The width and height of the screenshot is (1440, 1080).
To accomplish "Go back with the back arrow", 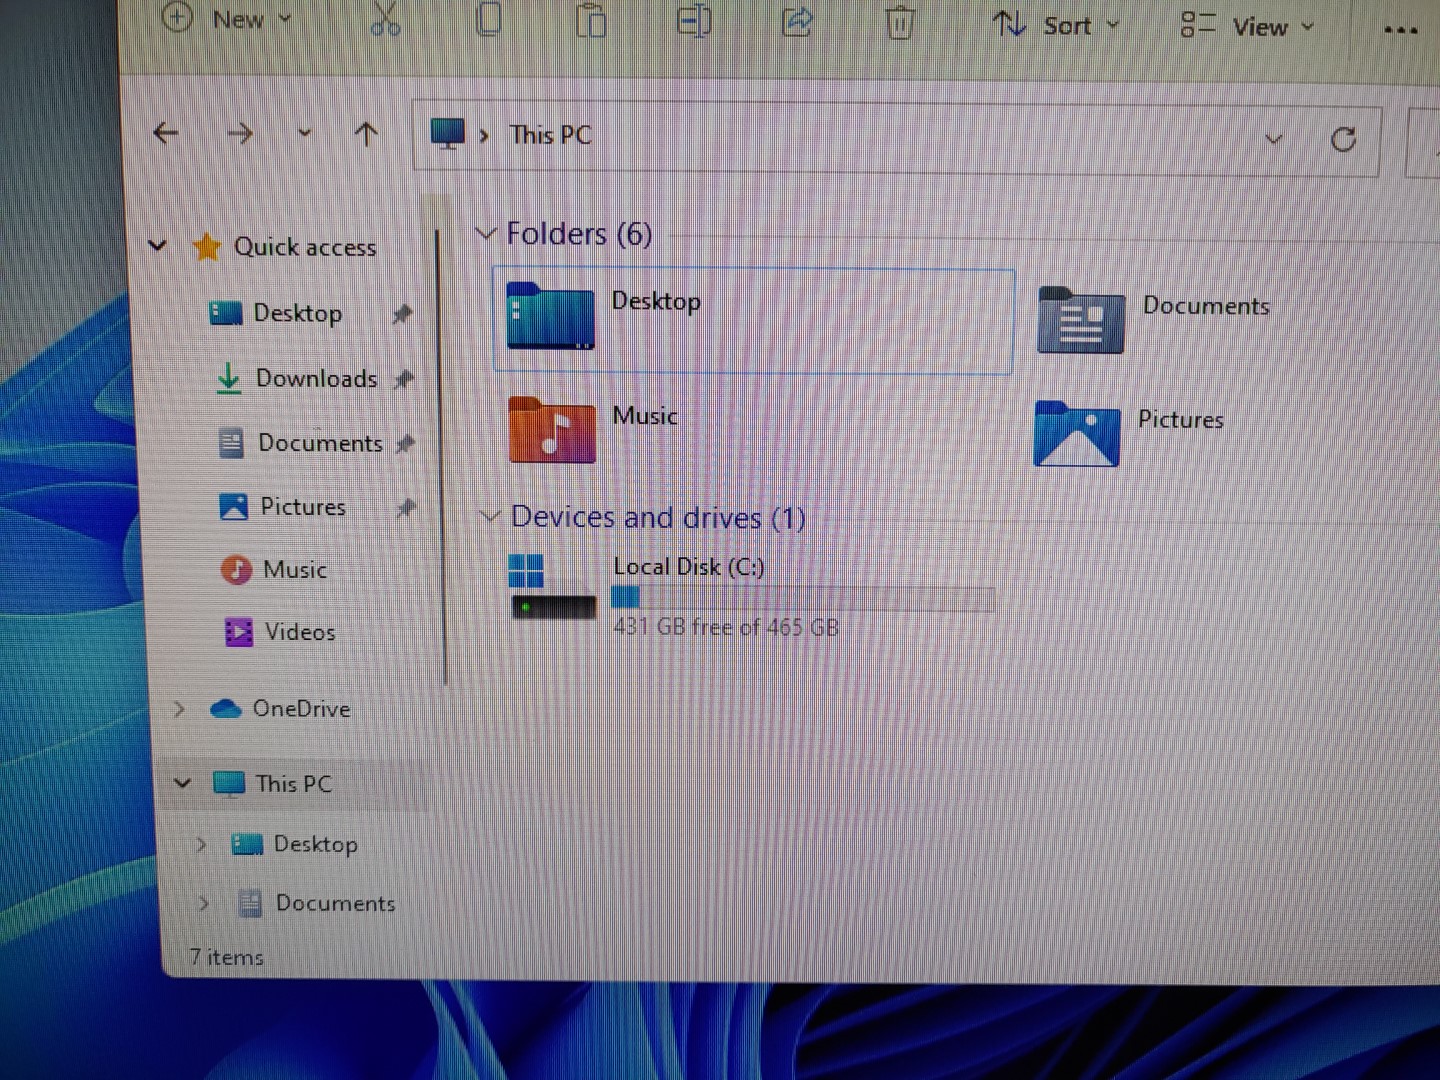I will (166, 132).
